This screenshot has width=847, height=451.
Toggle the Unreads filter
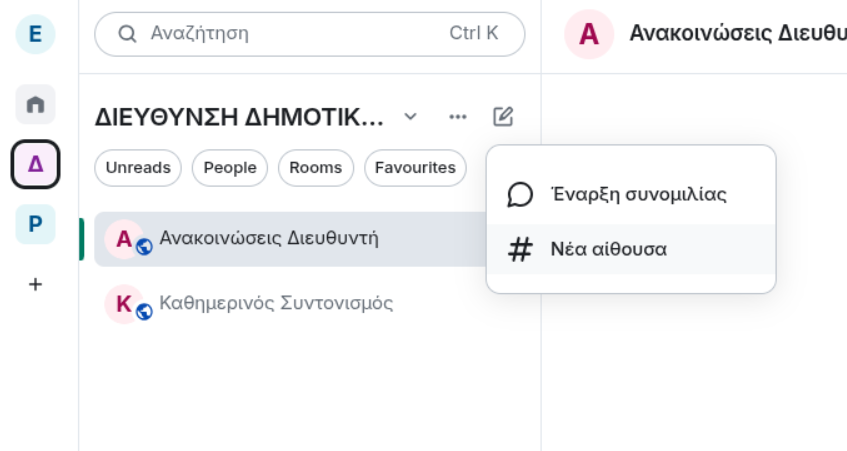[x=138, y=168]
